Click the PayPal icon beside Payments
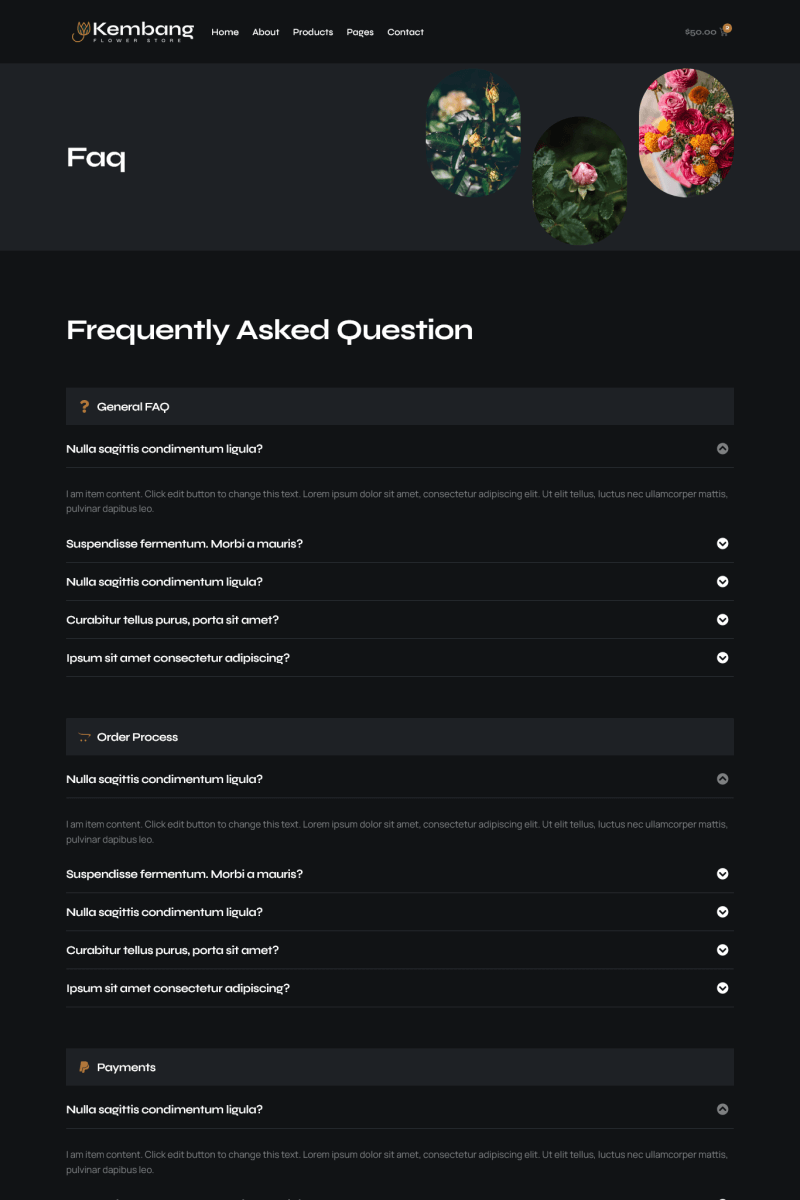The height and width of the screenshot is (1200, 800). (84, 1067)
